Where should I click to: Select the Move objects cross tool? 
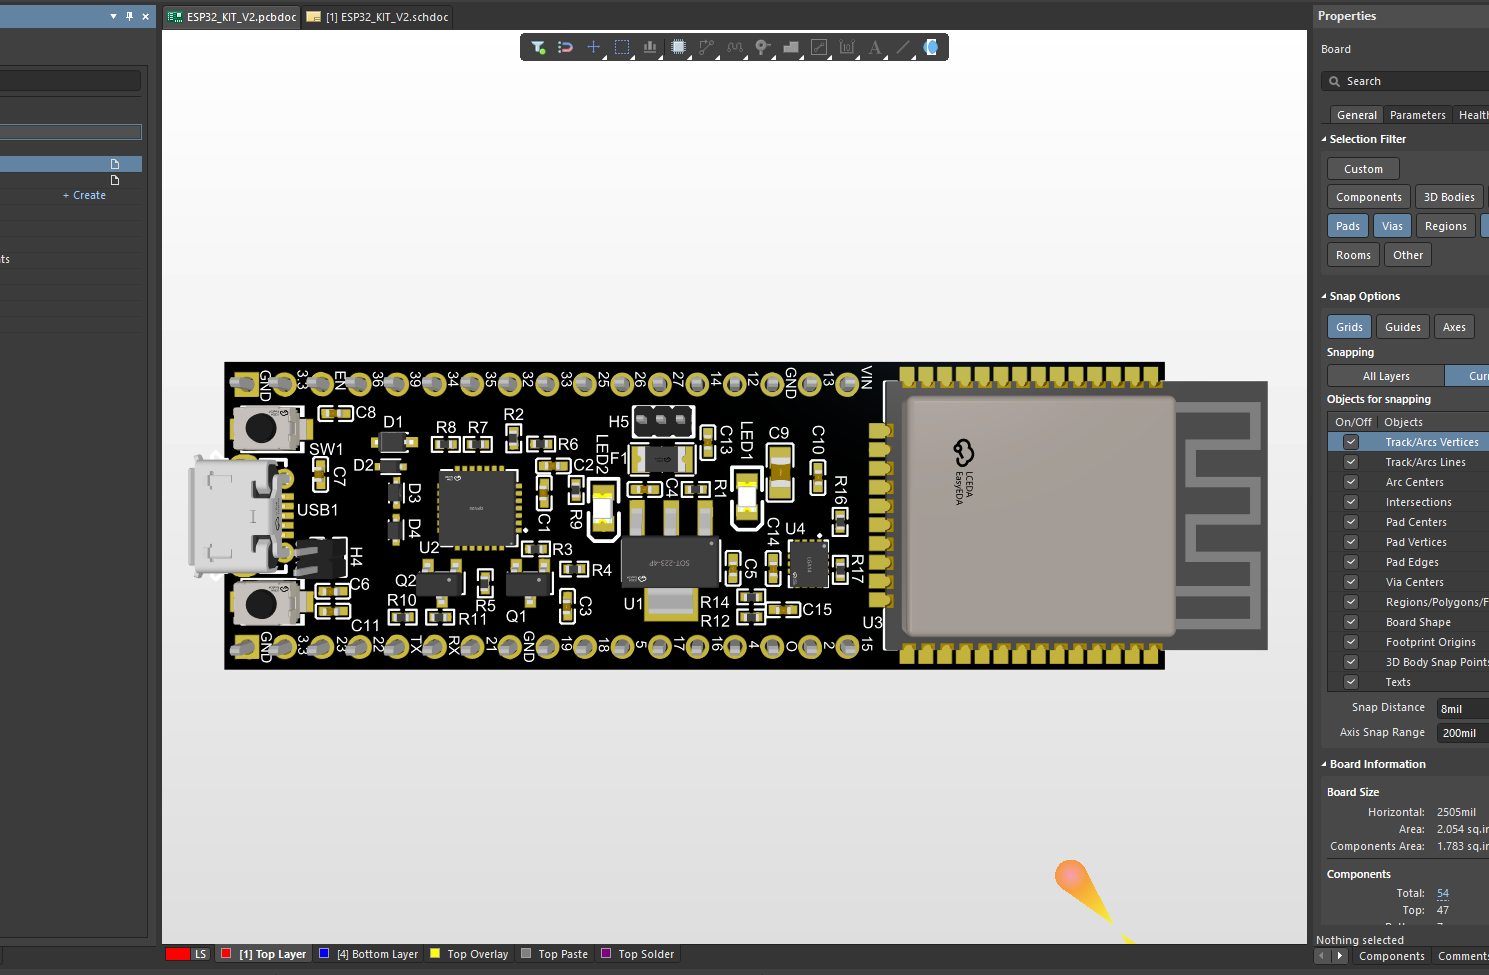coord(594,47)
